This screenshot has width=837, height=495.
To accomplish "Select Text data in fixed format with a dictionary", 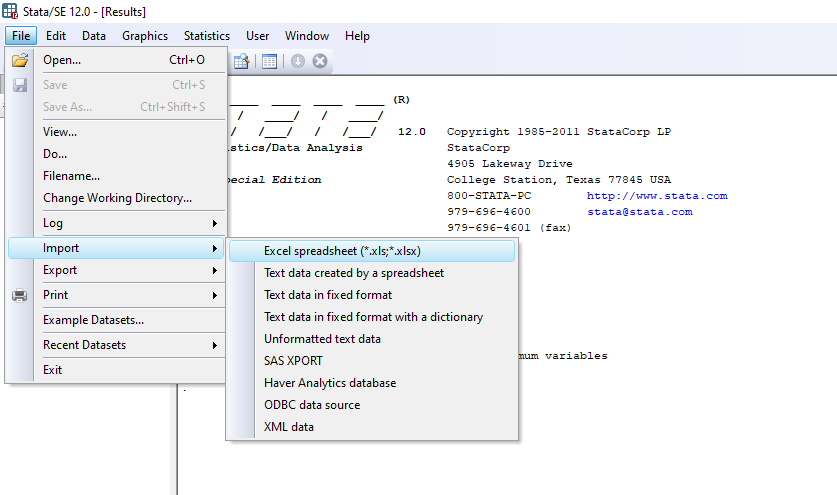I will click(x=372, y=317).
